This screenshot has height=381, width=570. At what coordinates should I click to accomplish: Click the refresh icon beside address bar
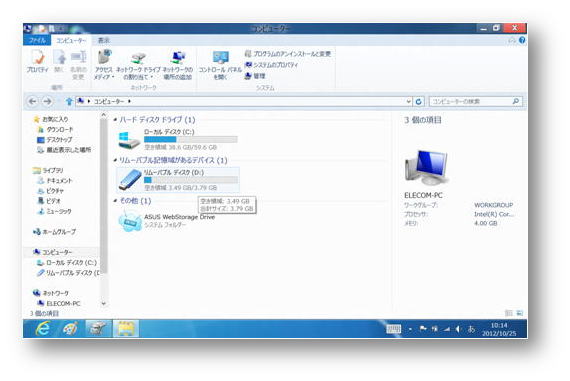click(418, 101)
